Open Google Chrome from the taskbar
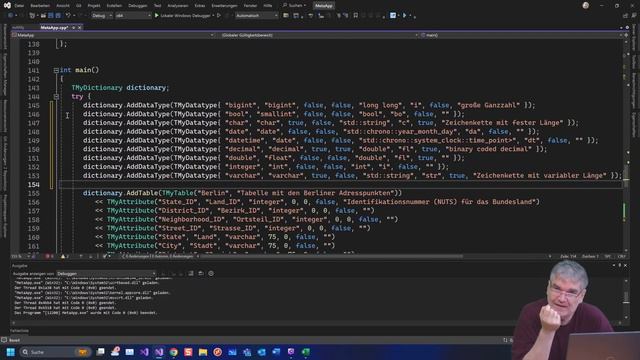This screenshot has height=360, width=640. tap(173, 352)
